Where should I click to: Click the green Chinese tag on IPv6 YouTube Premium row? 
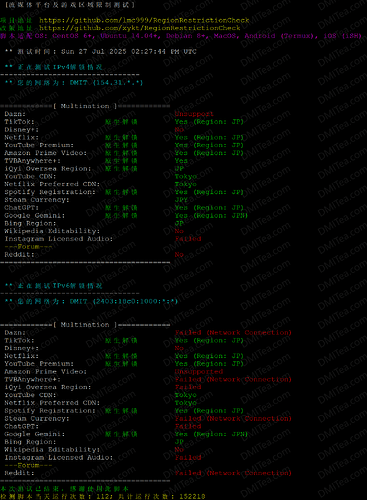(121, 364)
